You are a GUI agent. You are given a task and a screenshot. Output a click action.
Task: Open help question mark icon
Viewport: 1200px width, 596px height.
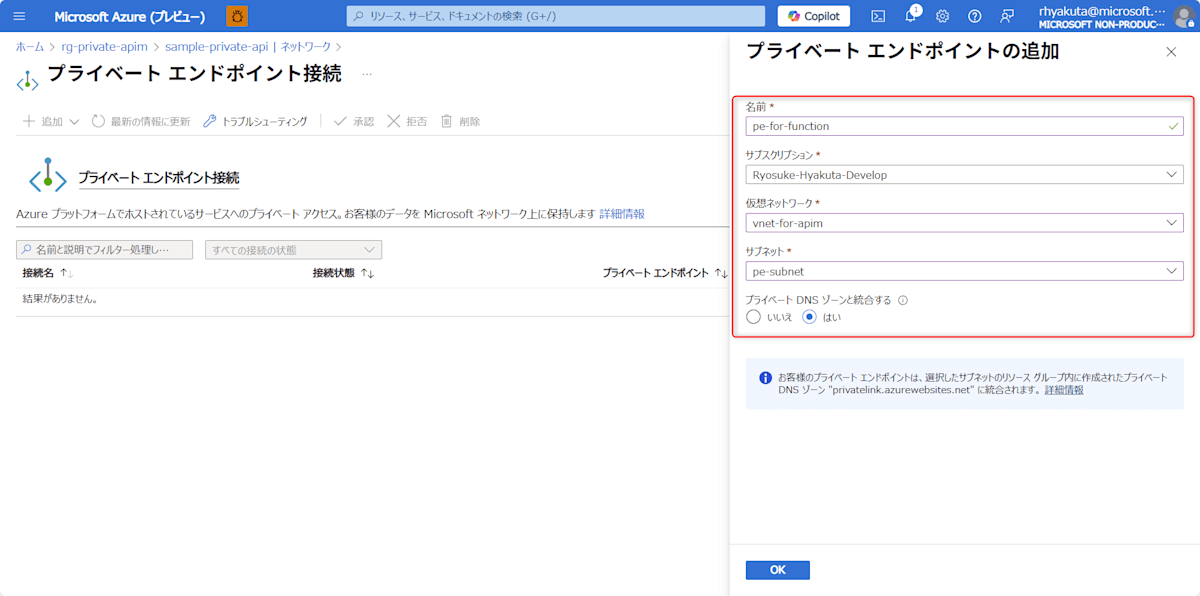point(975,16)
